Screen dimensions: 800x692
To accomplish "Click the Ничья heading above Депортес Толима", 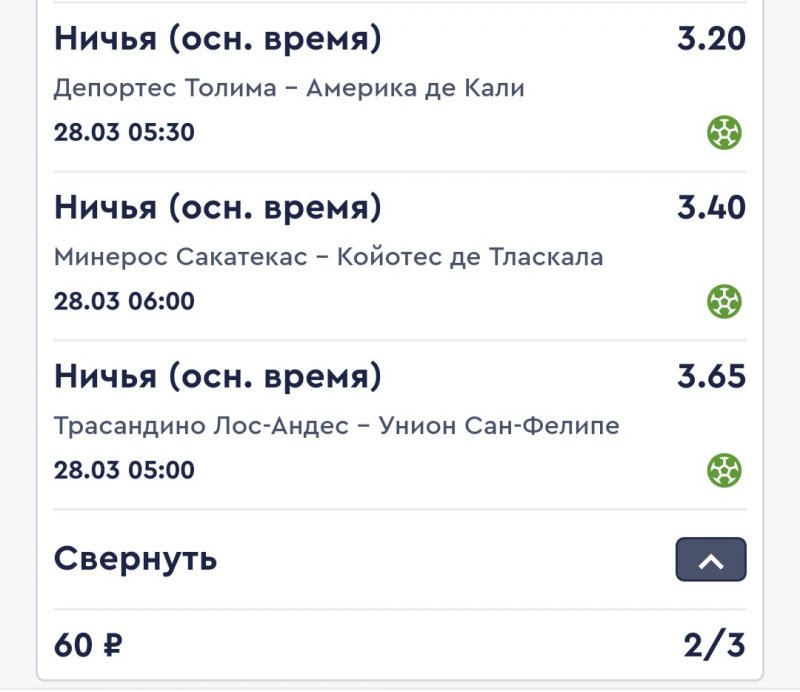I will coord(217,40).
